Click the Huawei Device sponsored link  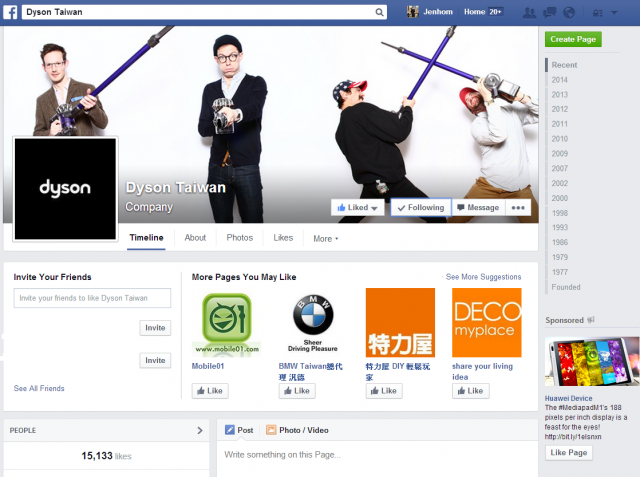click(568, 398)
